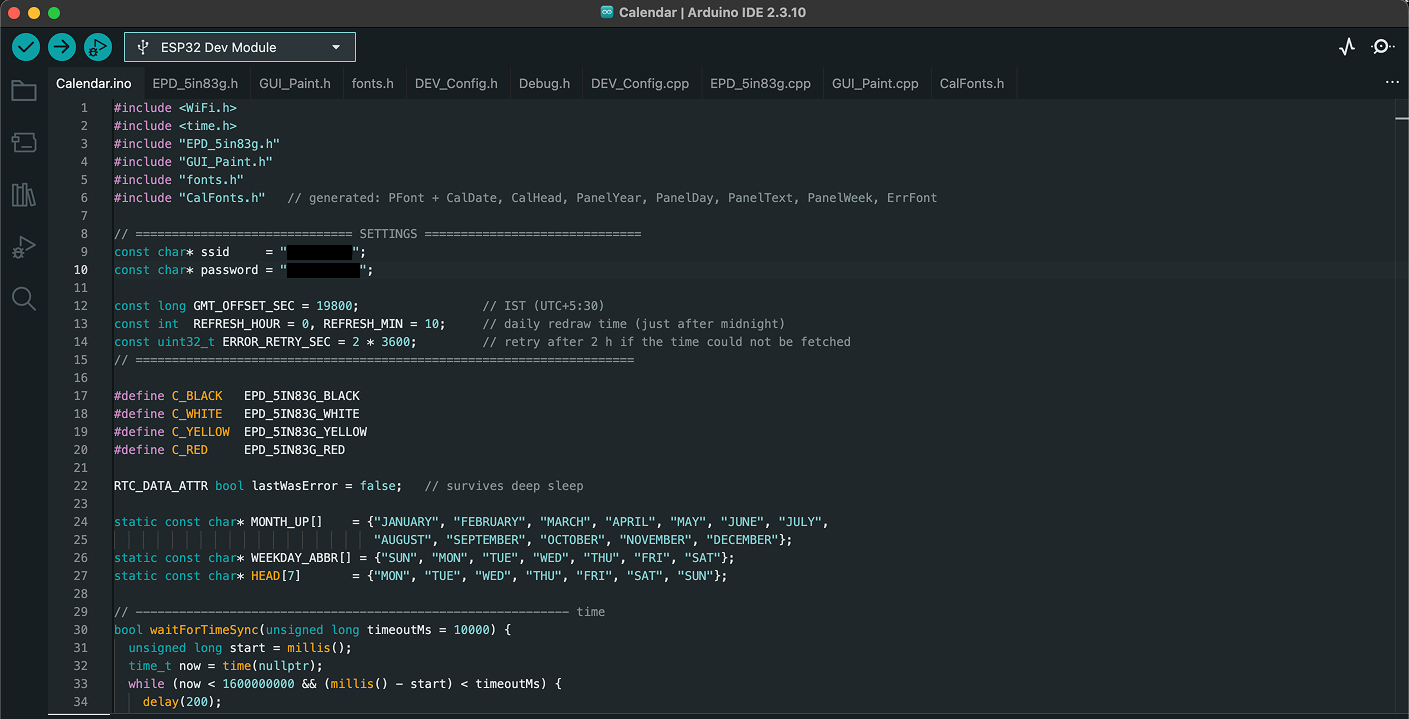Open the Search sidebar panel
Image resolution: width=1409 pixels, height=719 pixels.
(24, 298)
